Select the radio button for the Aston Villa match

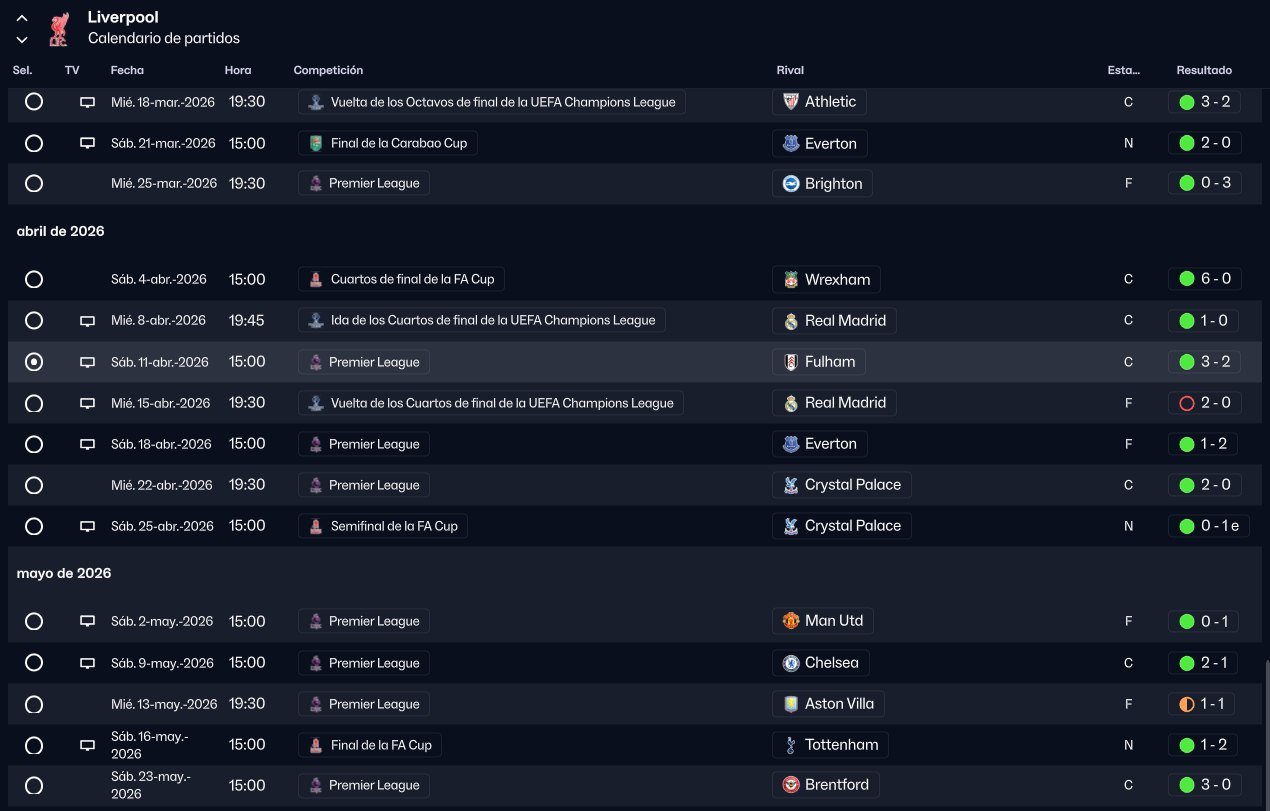click(34, 704)
